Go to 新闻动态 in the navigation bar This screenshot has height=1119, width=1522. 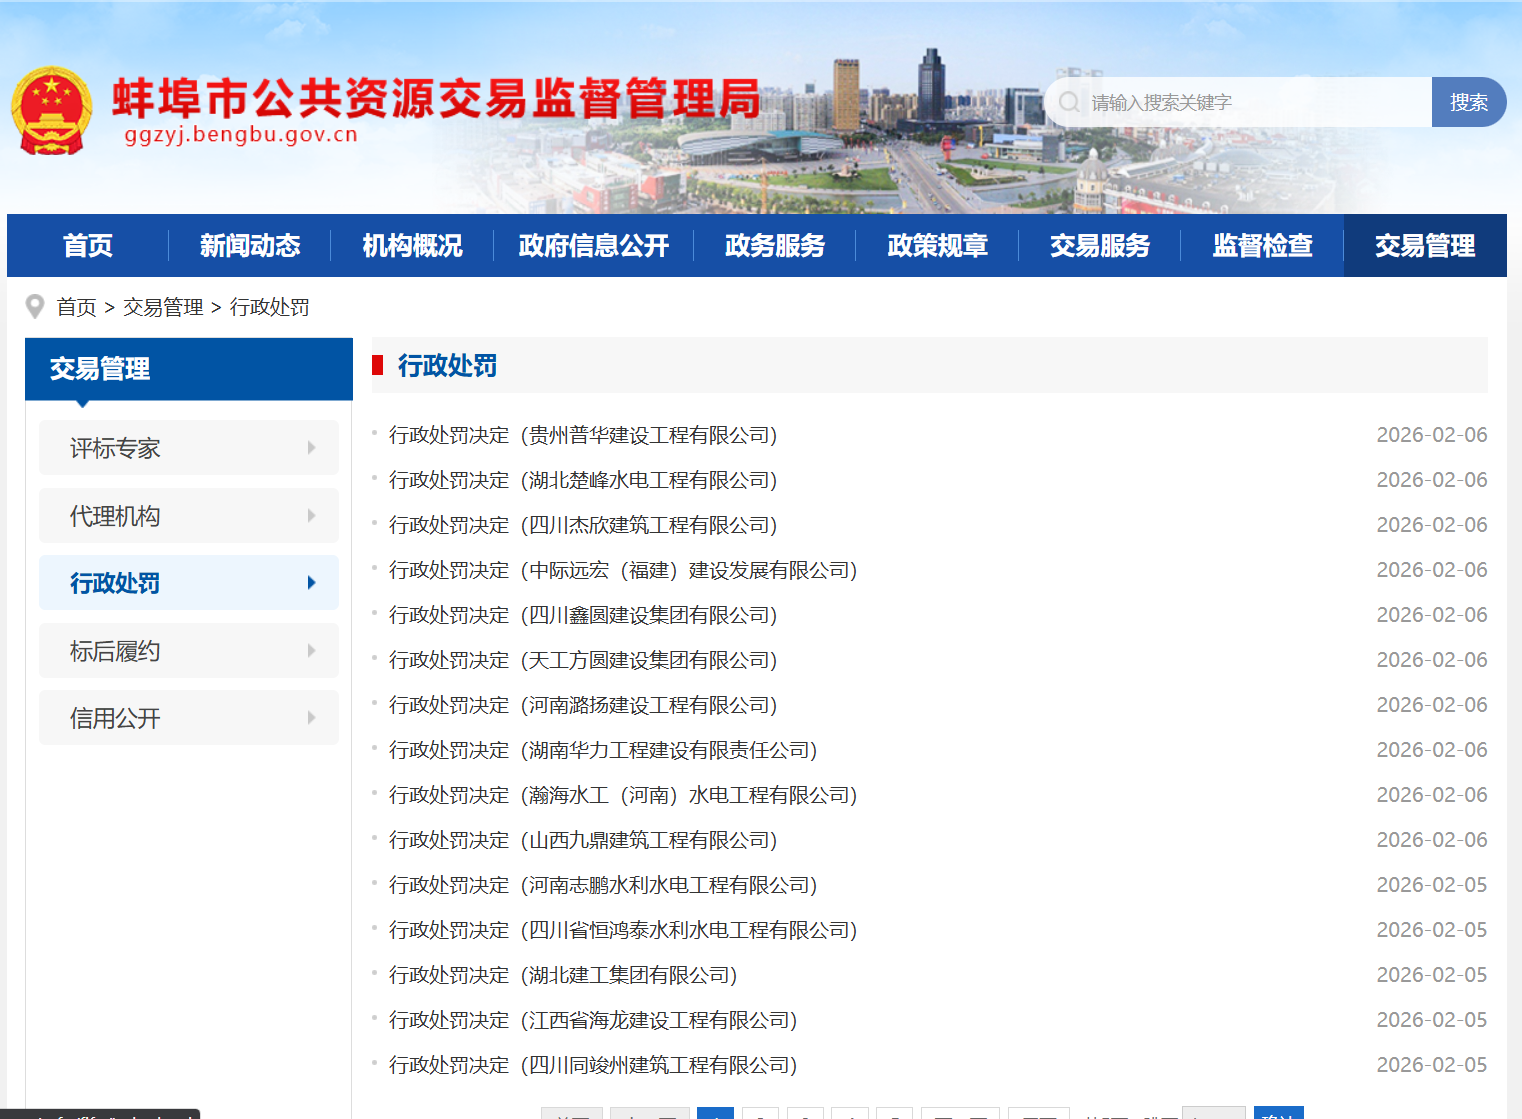[250, 245]
